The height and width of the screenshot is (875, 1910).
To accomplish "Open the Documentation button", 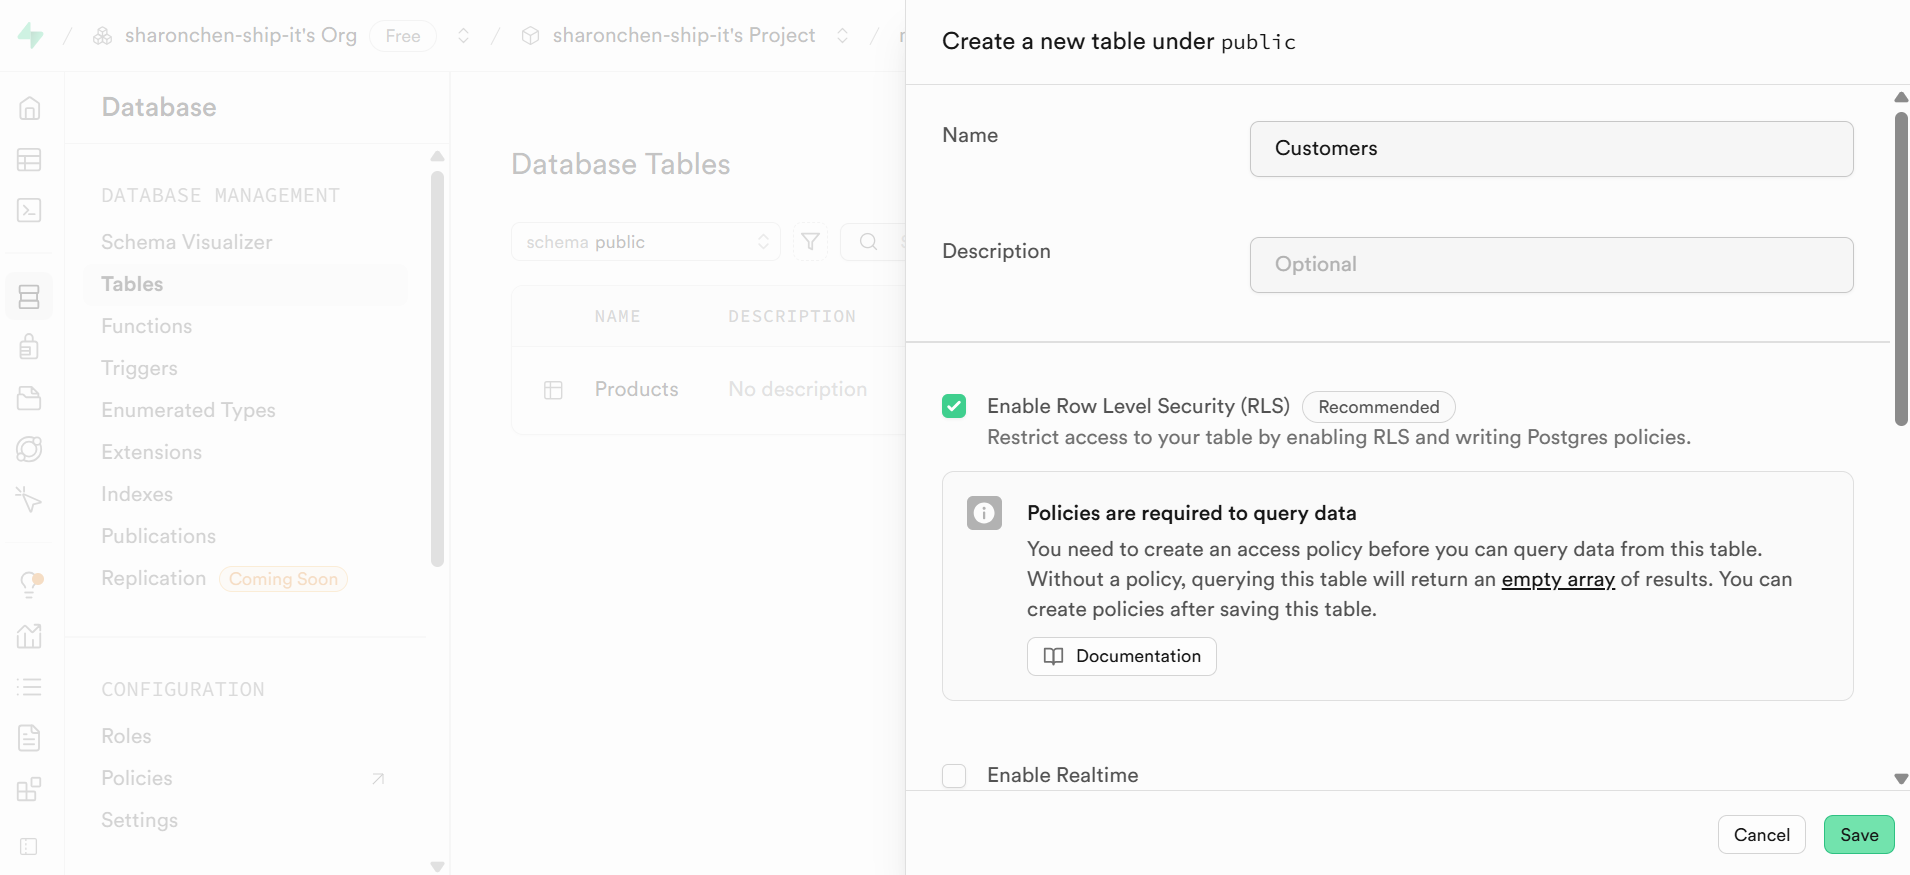I will point(1121,656).
